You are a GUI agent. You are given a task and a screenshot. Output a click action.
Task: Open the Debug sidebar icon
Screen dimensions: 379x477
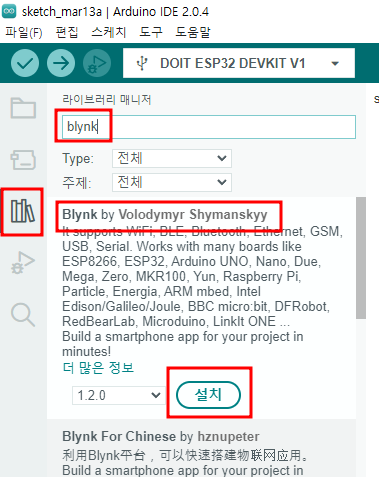coord(23,263)
